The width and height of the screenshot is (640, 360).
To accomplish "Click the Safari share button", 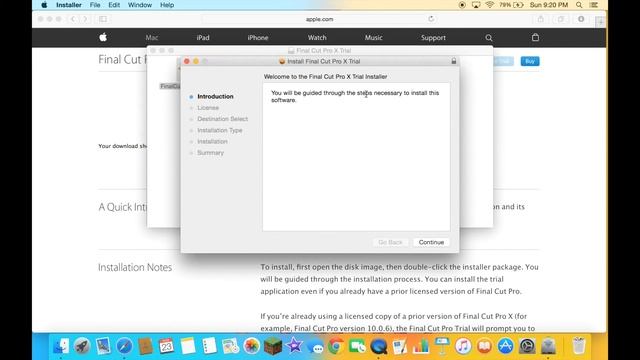I will 540,19.
